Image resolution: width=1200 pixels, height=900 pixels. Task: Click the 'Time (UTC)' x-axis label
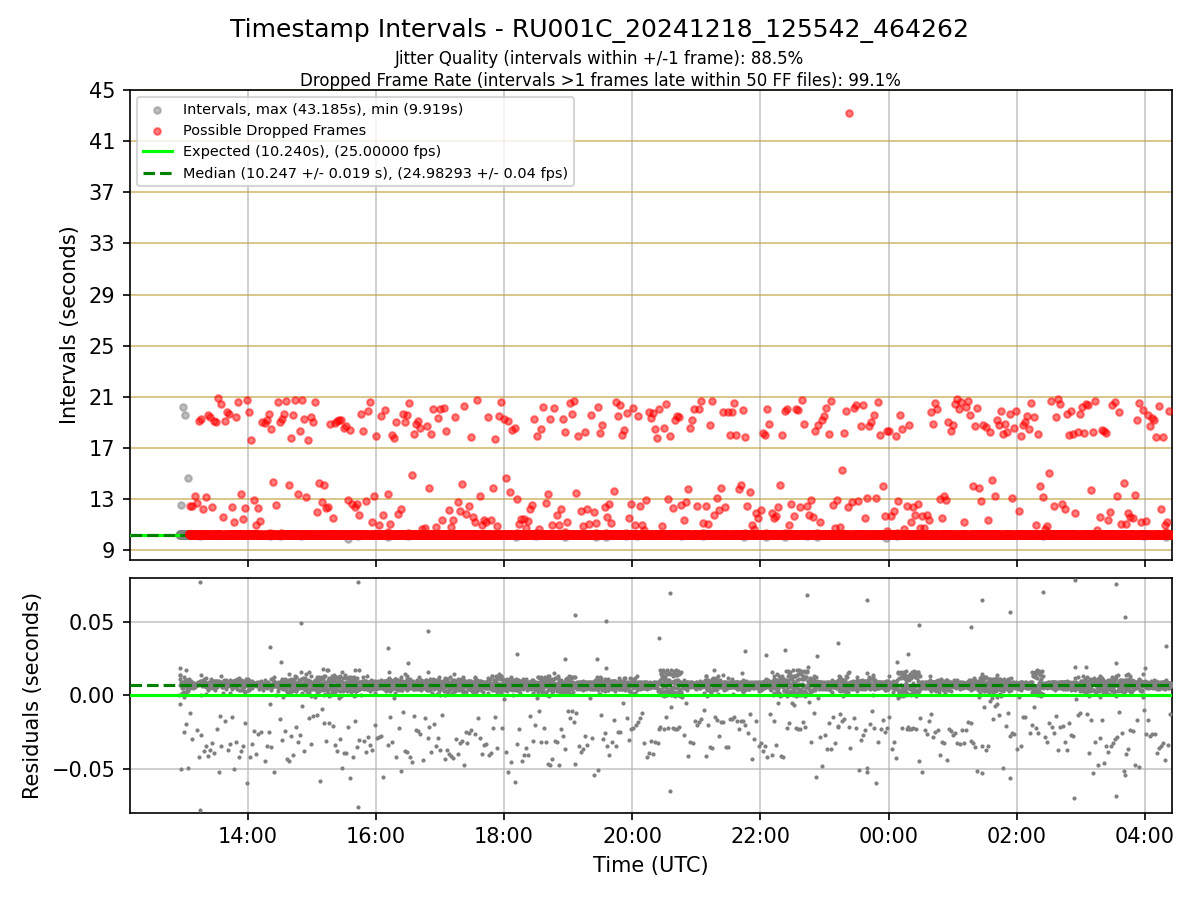[650, 865]
